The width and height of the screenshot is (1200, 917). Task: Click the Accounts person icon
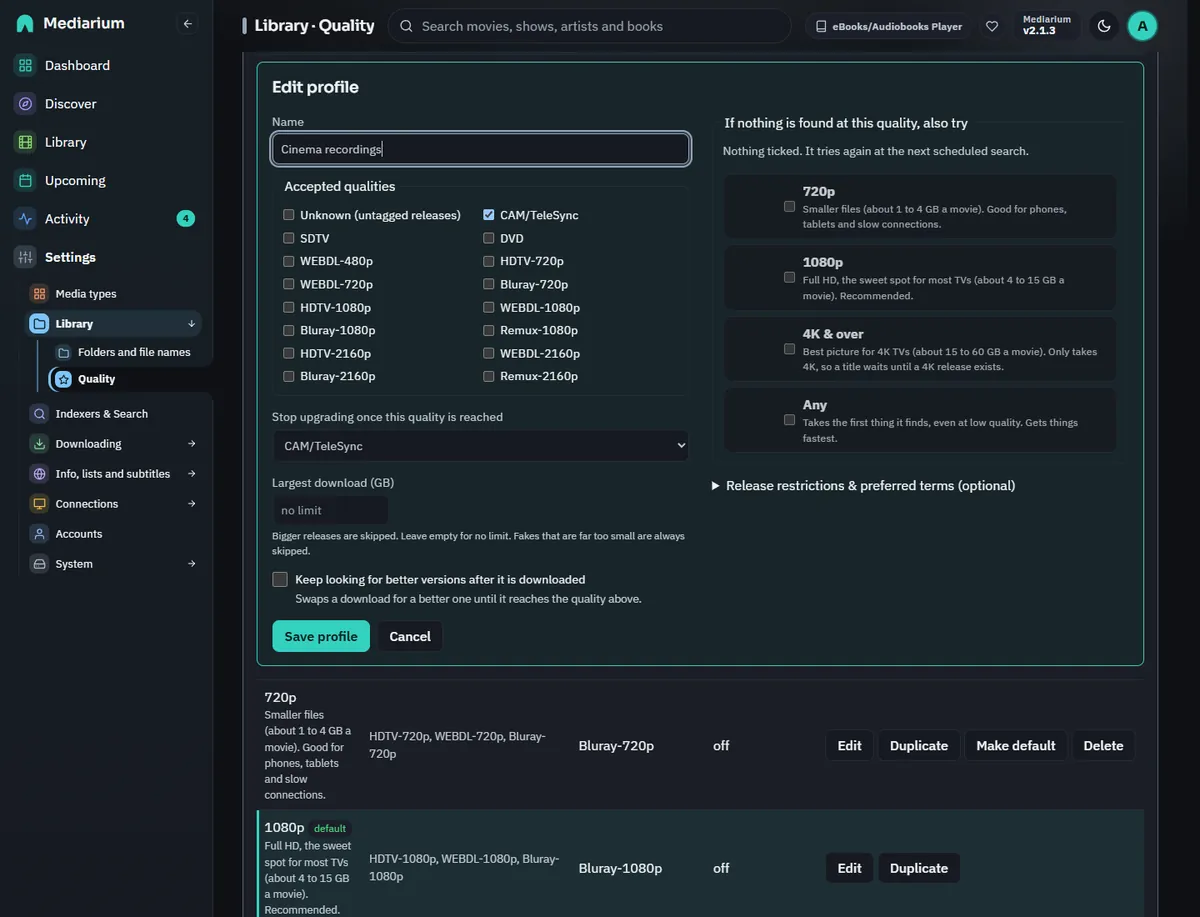tap(39, 534)
